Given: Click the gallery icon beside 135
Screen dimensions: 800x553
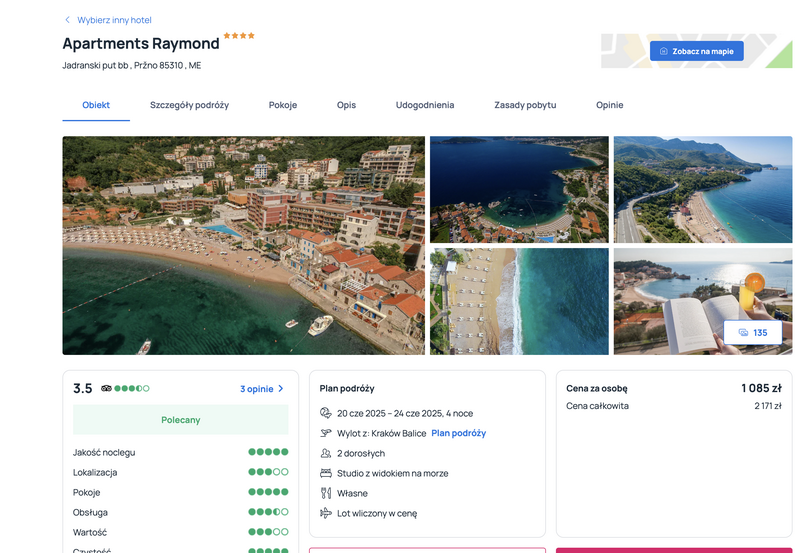Looking at the screenshot, I should pyautogui.click(x=743, y=333).
